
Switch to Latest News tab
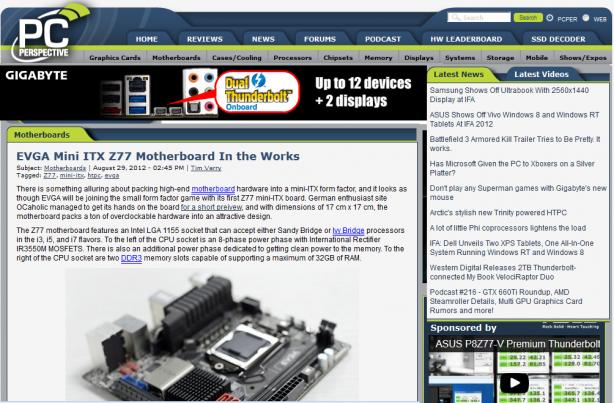(x=458, y=74)
